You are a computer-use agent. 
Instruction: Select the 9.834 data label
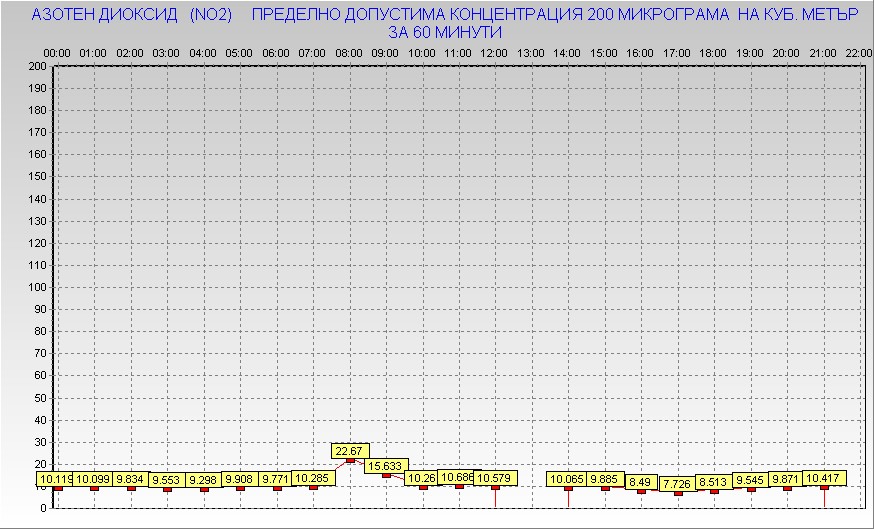(130, 479)
